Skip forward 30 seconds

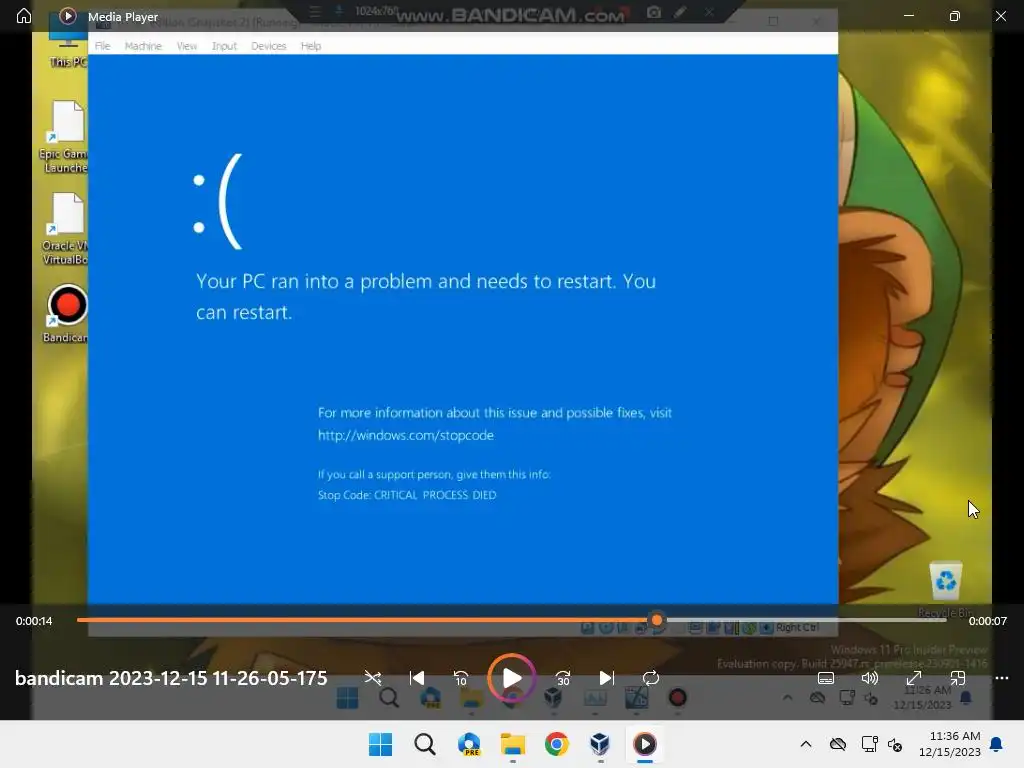[563, 678]
